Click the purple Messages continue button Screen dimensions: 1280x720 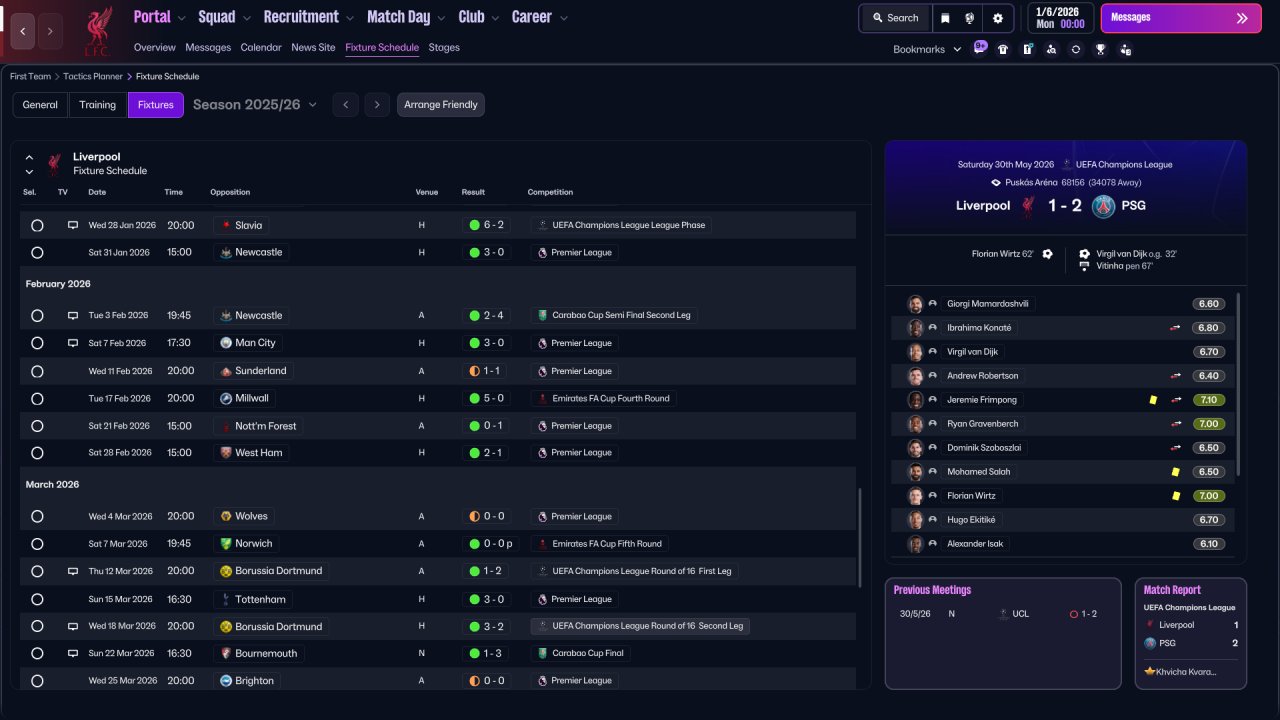(x=1181, y=18)
